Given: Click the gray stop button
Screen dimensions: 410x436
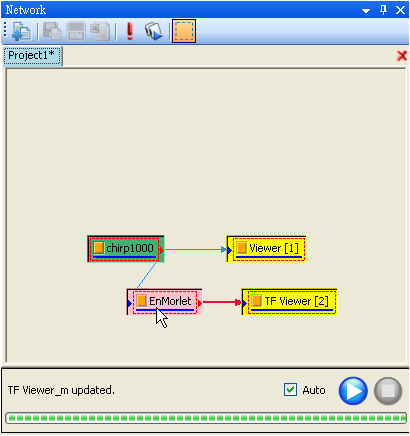Looking at the screenshot, I should click(x=388, y=391).
